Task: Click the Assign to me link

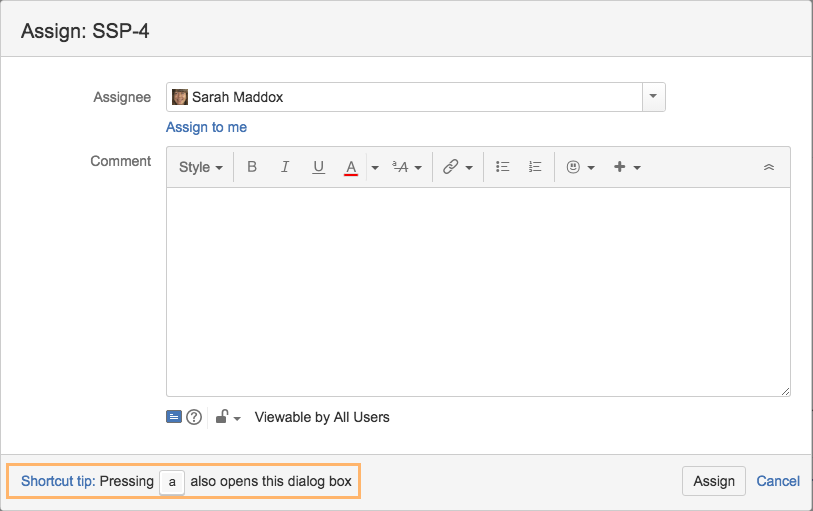Action: (206, 127)
